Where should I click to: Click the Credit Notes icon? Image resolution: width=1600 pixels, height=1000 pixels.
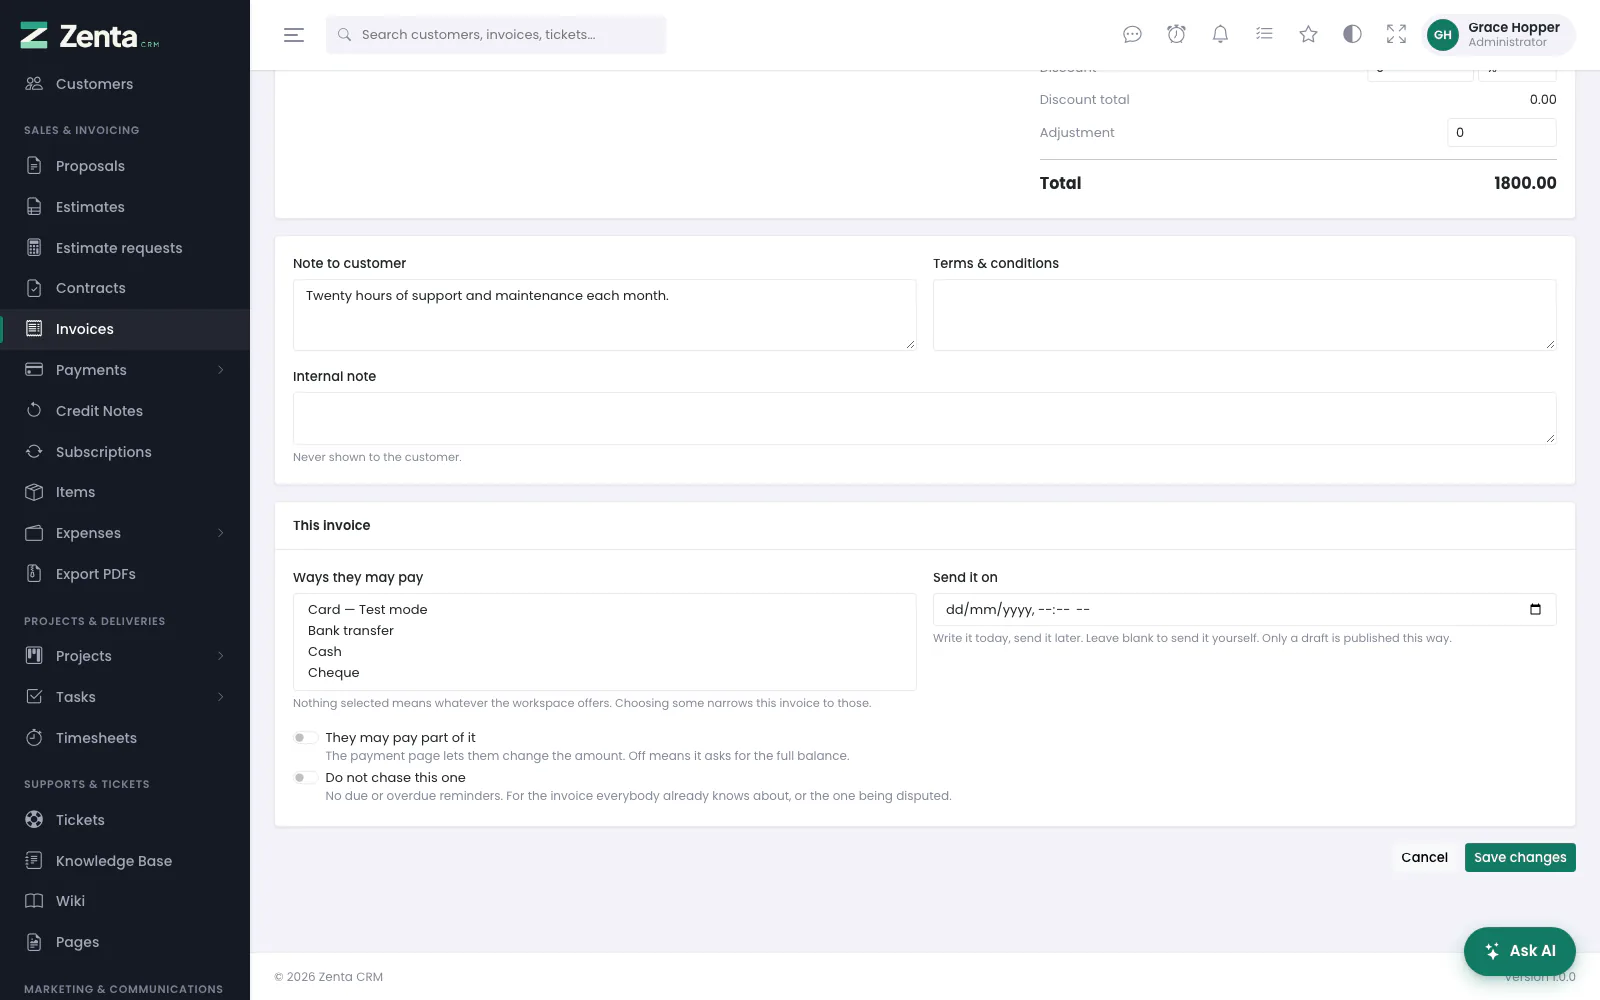[x=34, y=411]
